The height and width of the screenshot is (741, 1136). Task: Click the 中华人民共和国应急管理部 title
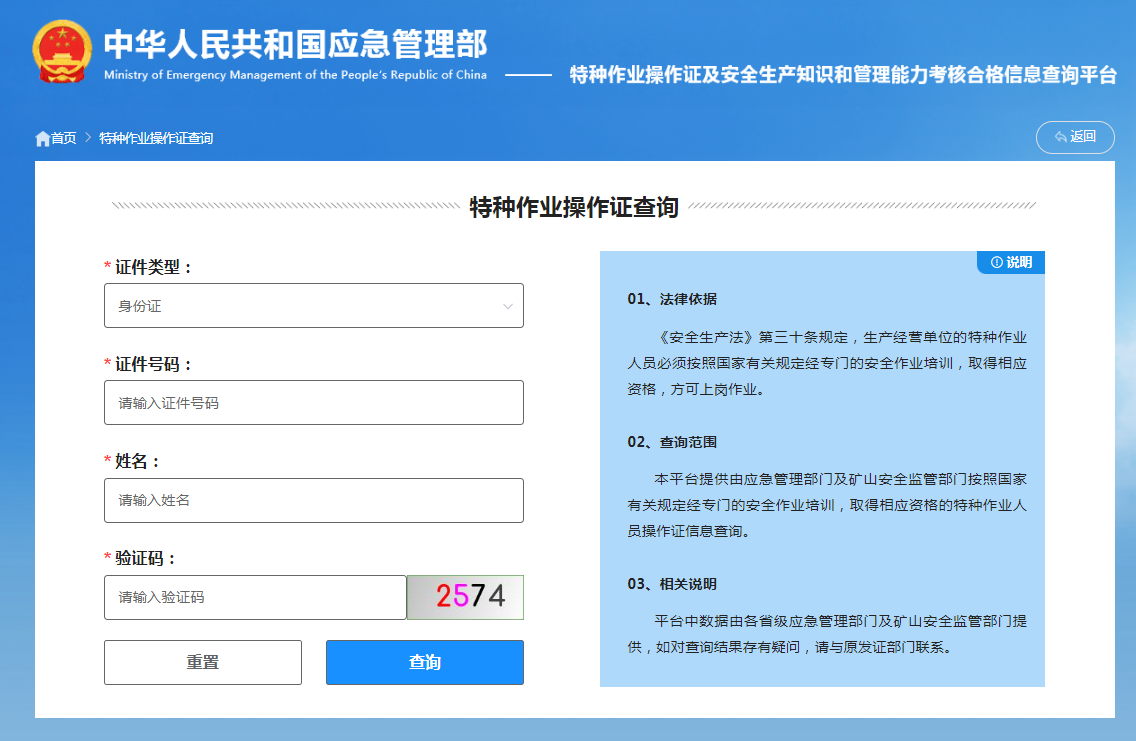(296, 45)
